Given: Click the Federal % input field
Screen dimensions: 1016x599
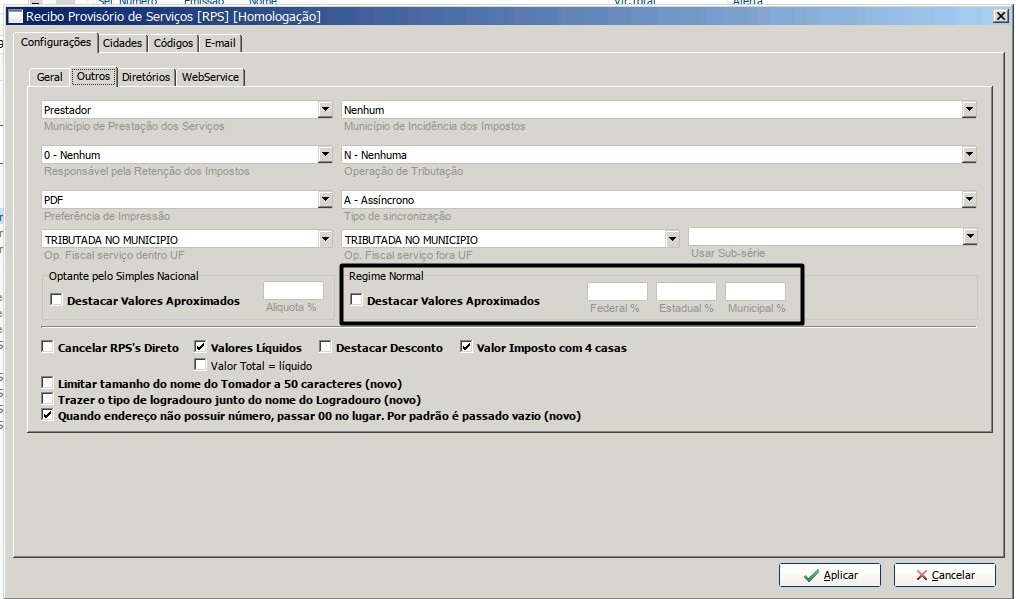Looking at the screenshot, I should point(617,291).
